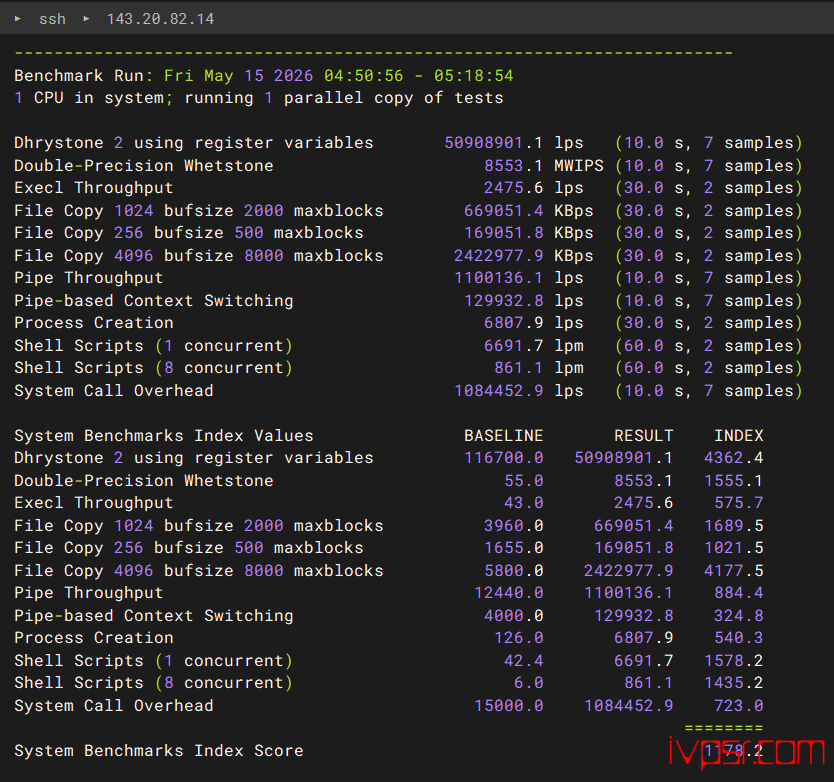Click Pipe Throughput value 1100136.1 lps
Viewport: 834px width, 782px height.
point(519,278)
